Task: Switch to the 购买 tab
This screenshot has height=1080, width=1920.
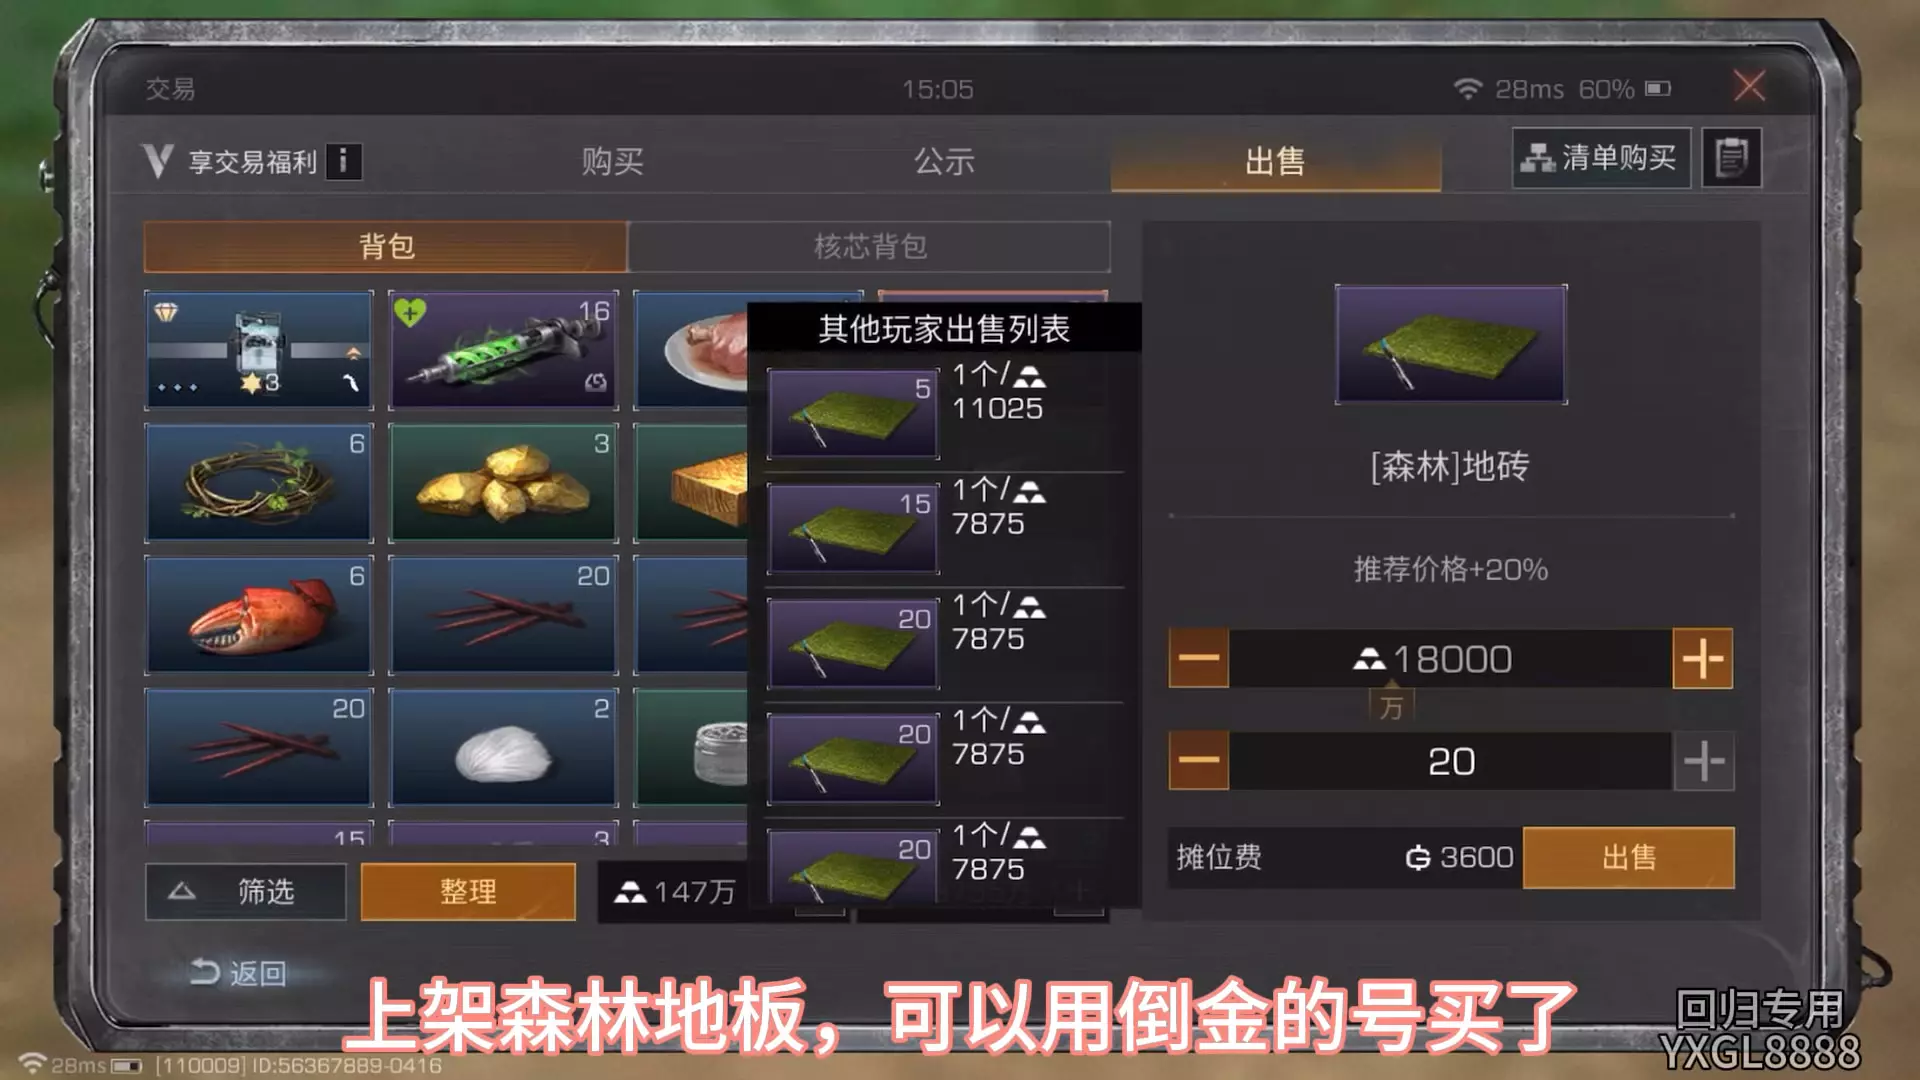Action: pyautogui.click(x=612, y=161)
